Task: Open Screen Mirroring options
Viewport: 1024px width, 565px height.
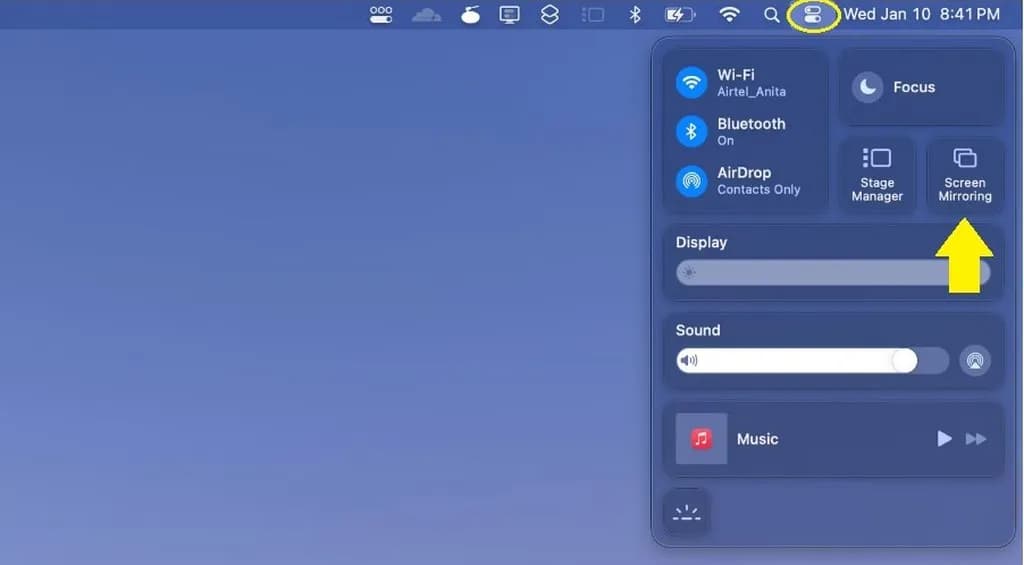Action: coord(964,175)
